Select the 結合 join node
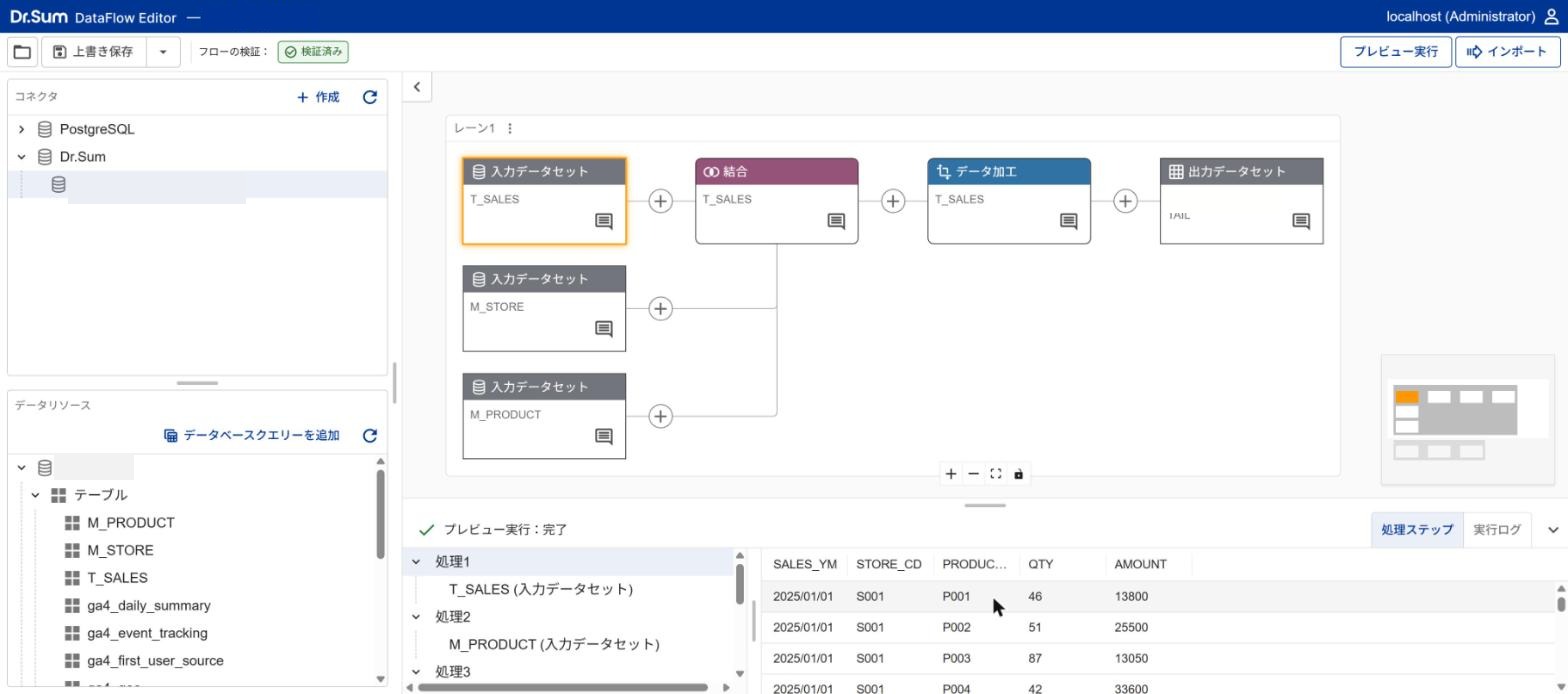1568x694 pixels. pos(776,201)
